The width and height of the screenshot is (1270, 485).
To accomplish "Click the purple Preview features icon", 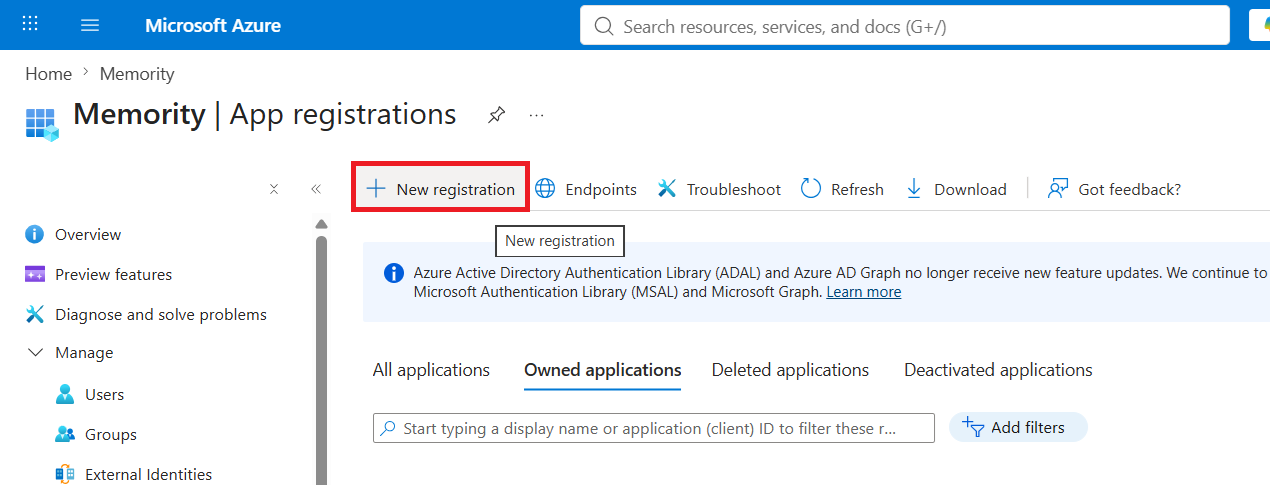I will click(x=35, y=274).
